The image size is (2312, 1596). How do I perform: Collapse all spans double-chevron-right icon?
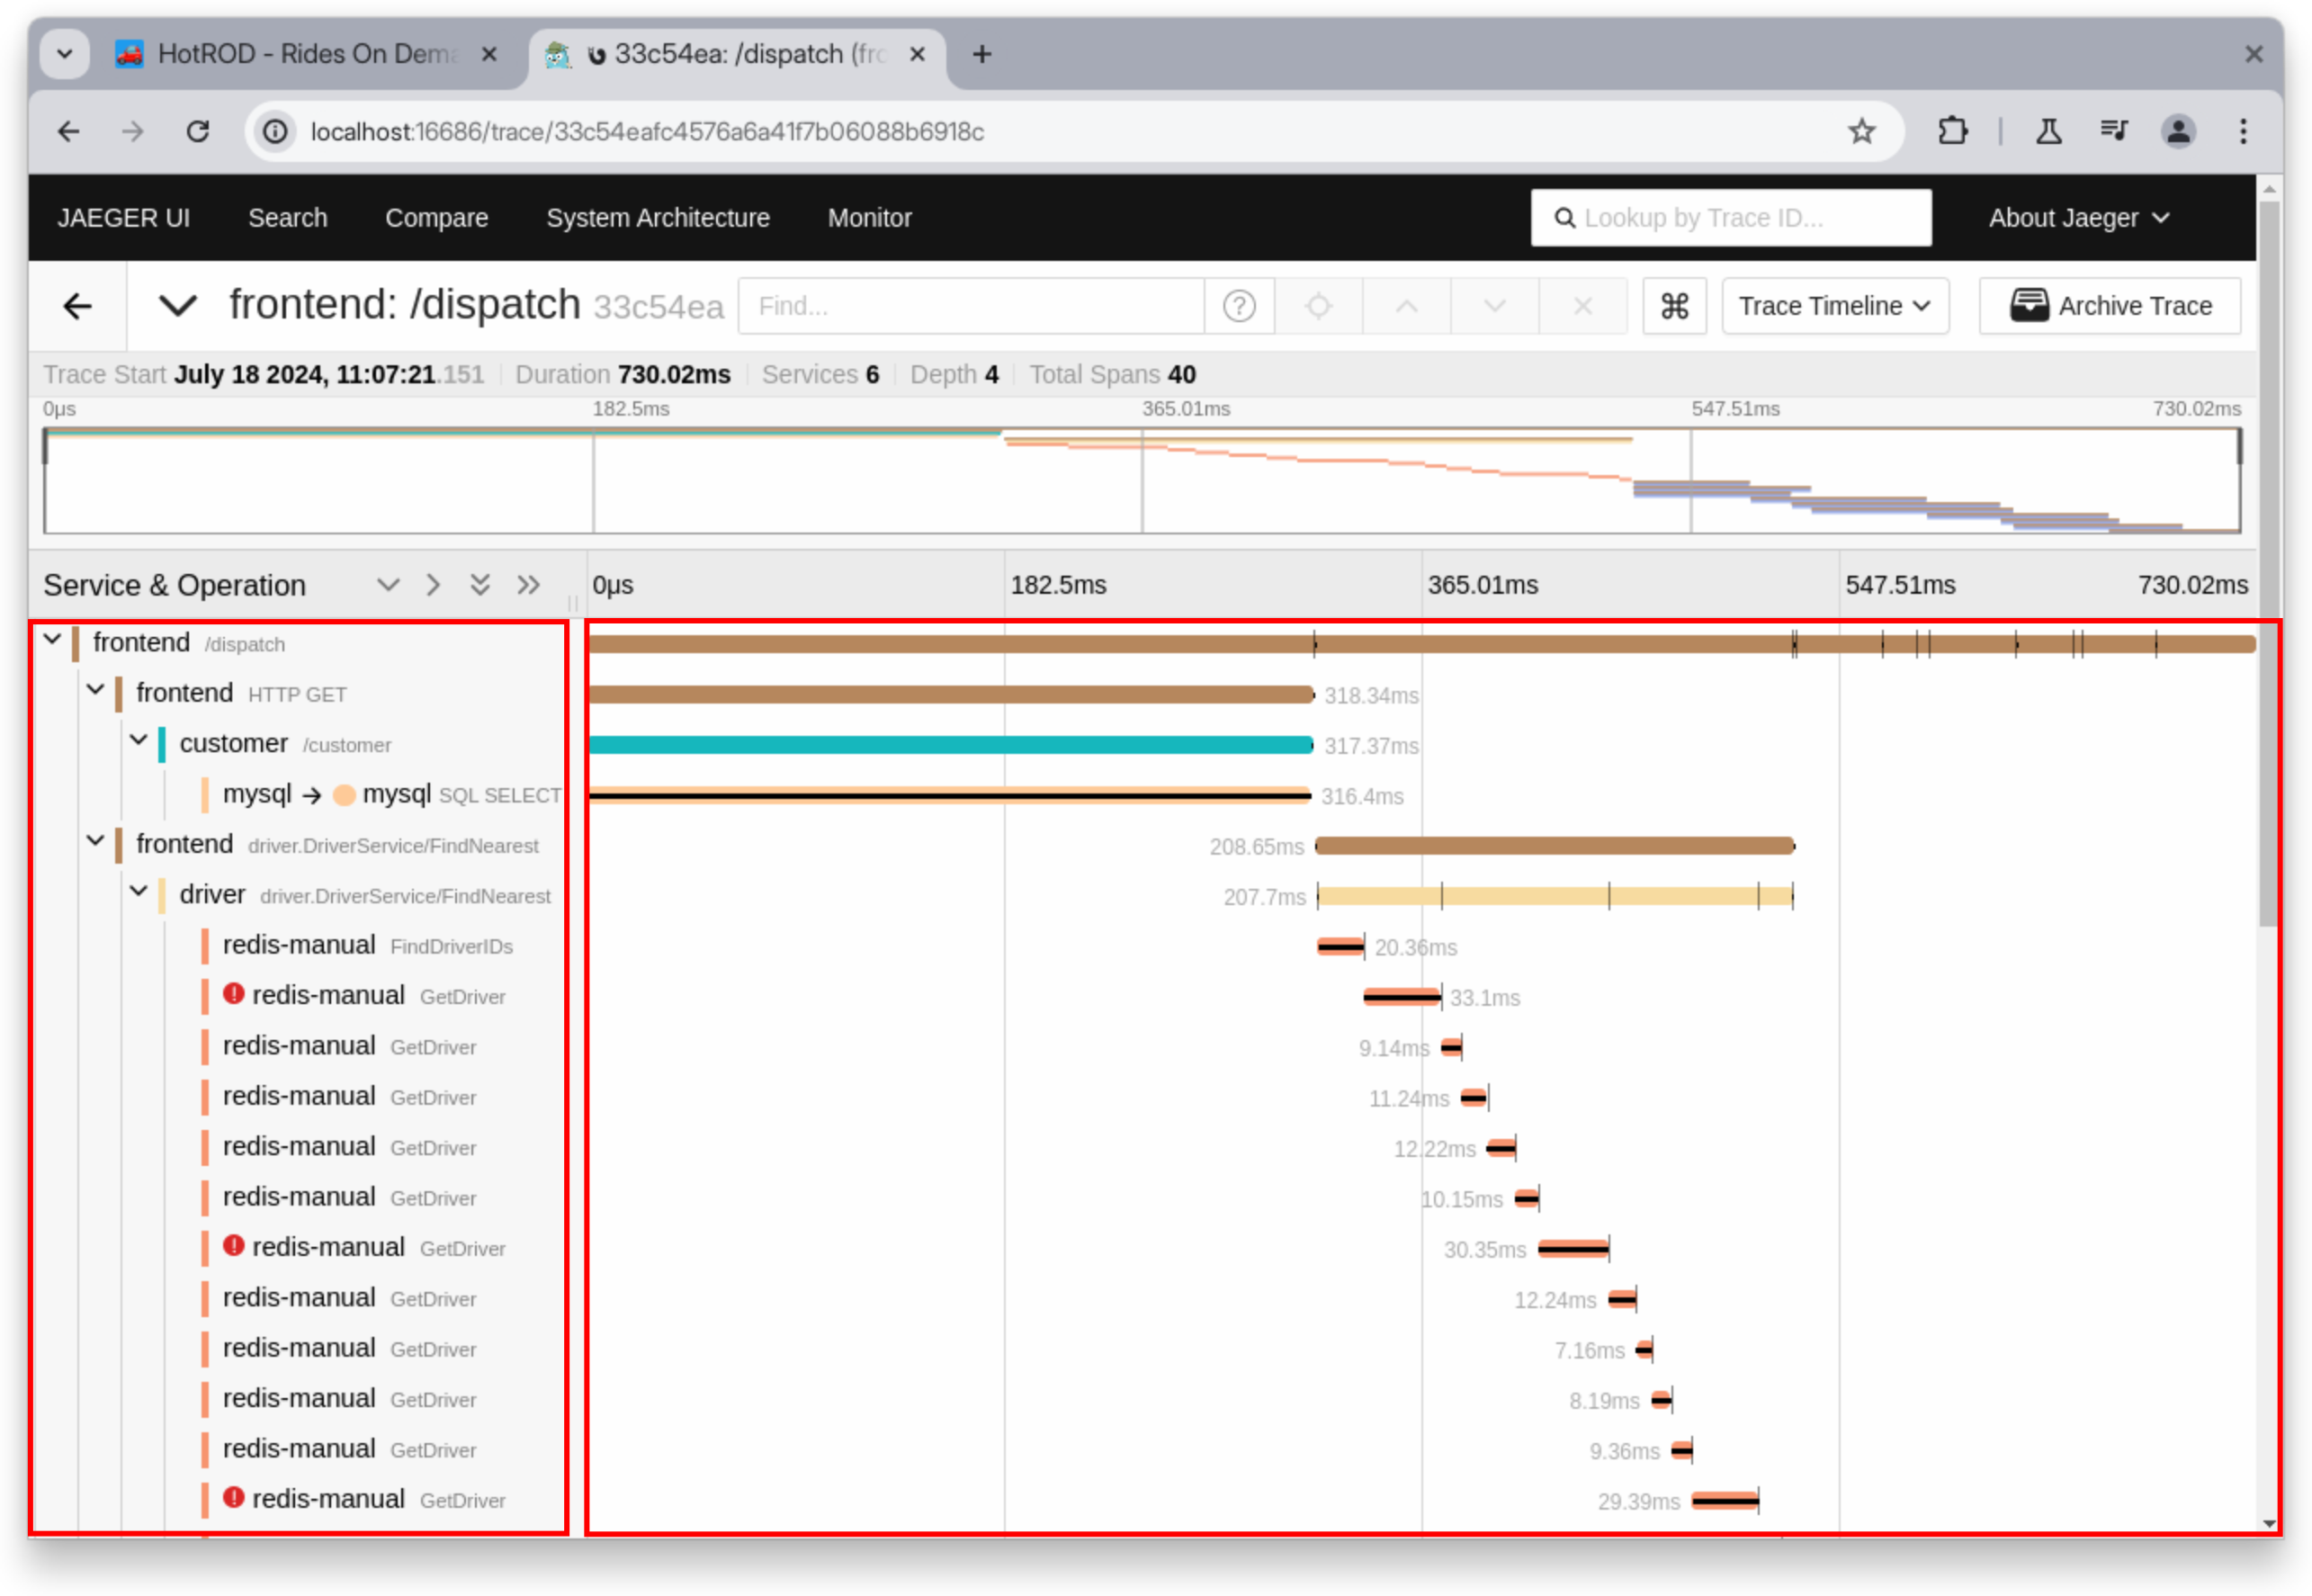(528, 585)
